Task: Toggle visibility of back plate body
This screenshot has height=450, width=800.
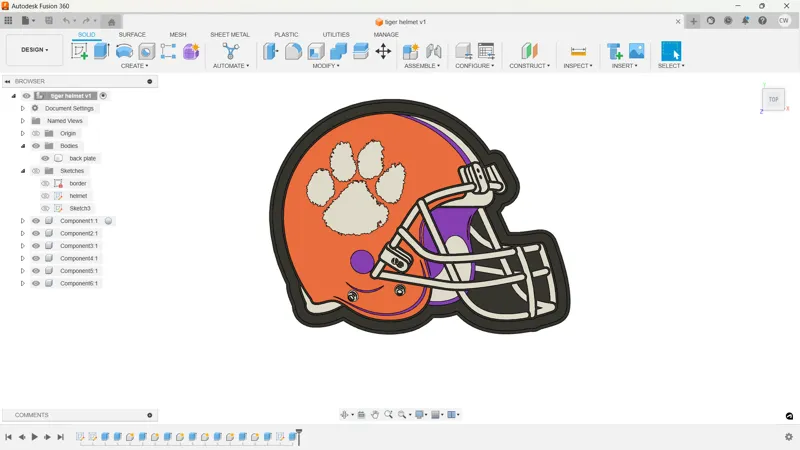Action: (x=45, y=158)
